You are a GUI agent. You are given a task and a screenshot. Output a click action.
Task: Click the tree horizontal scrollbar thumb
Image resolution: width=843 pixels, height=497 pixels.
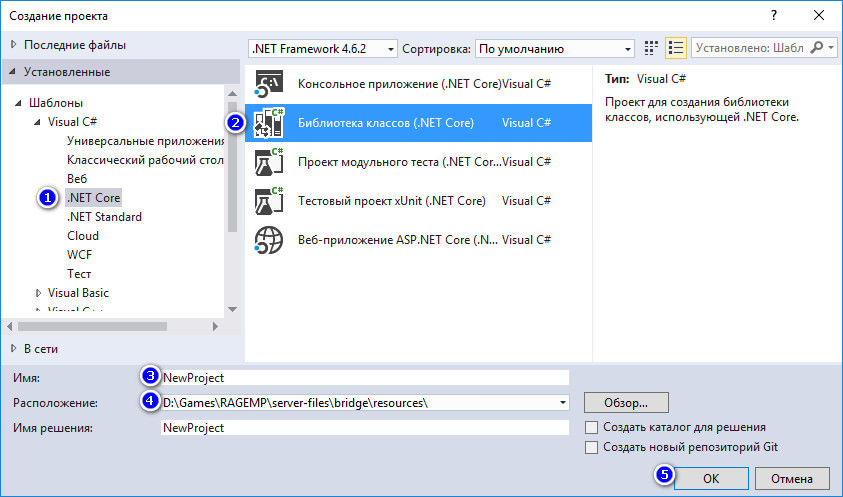tap(92, 326)
